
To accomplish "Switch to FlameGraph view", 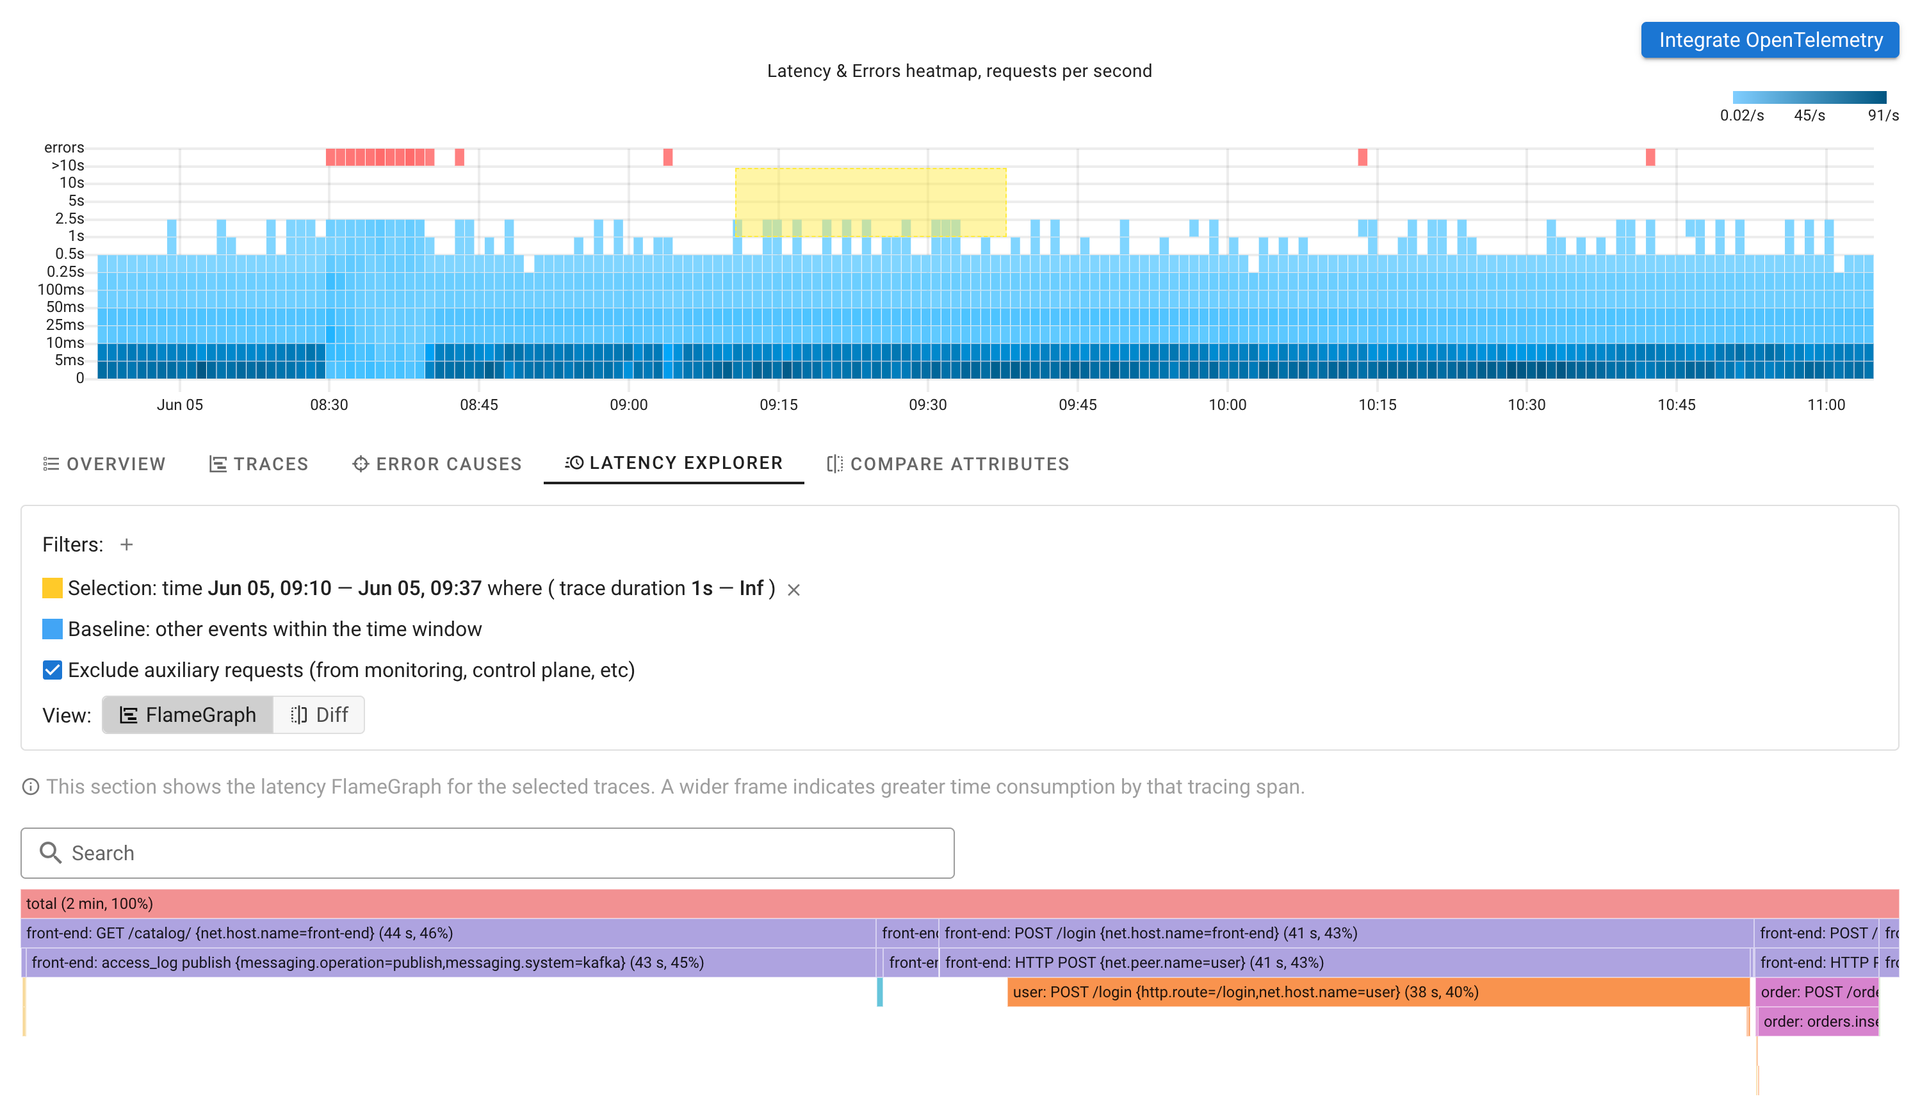I will [188, 715].
